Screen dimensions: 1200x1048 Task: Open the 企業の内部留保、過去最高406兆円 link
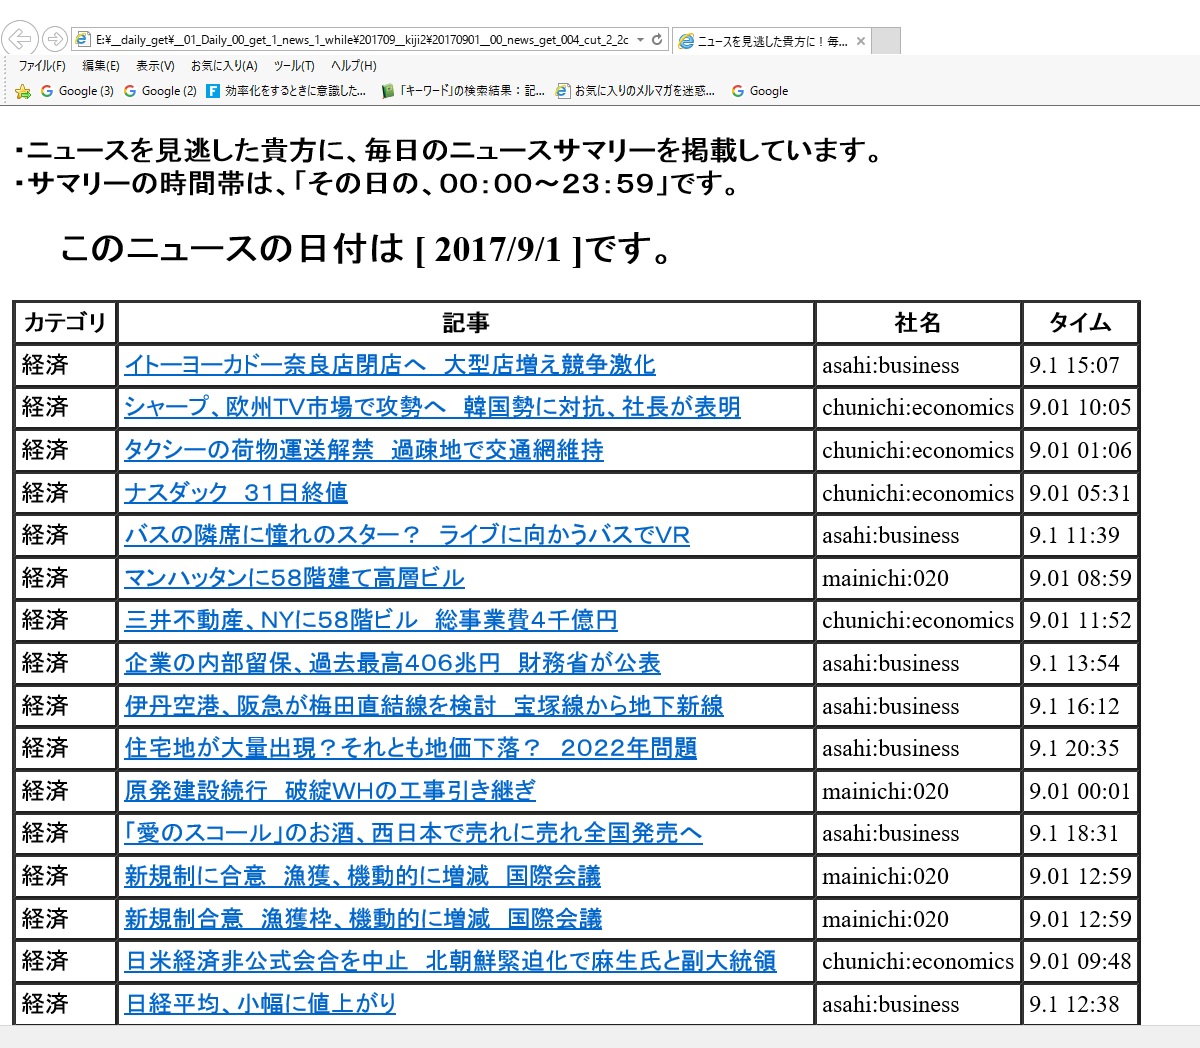pos(392,663)
